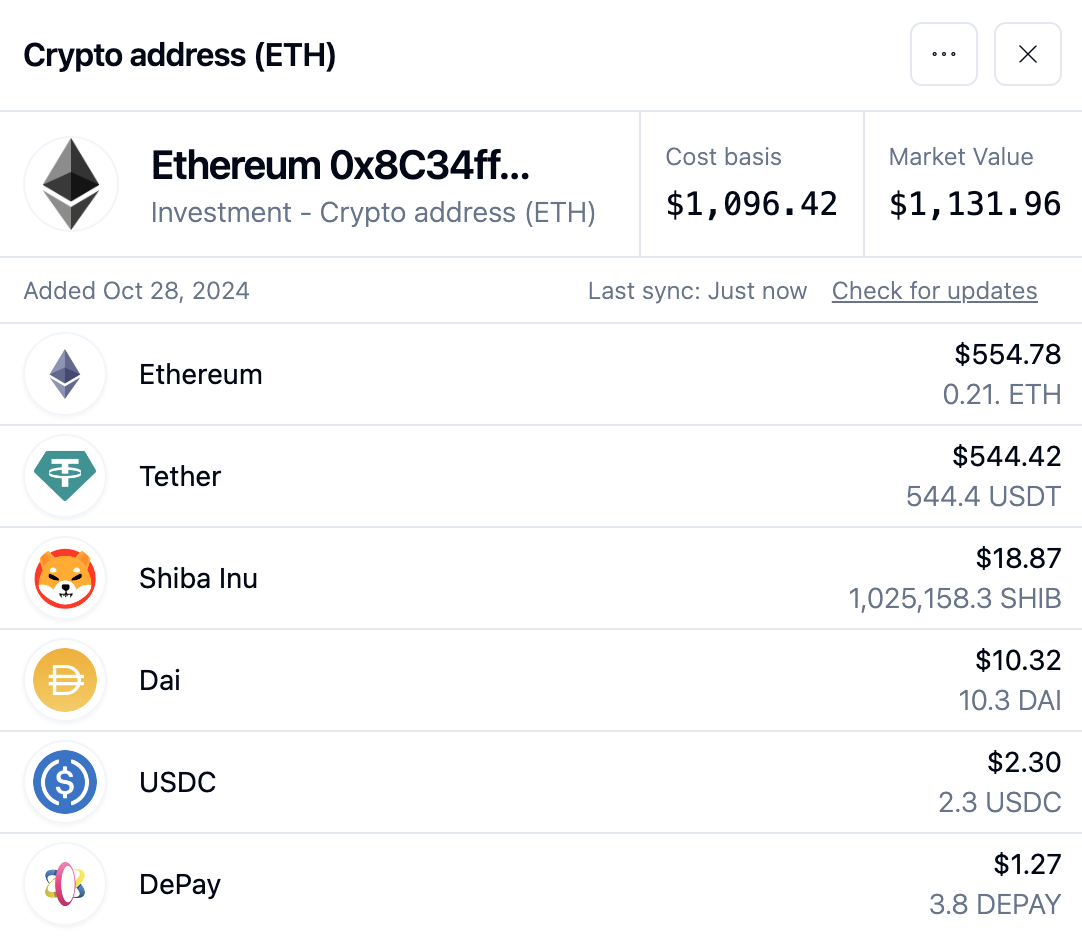Select the Ethereum holding row
Screen dimensions: 1082x942
point(541,374)
